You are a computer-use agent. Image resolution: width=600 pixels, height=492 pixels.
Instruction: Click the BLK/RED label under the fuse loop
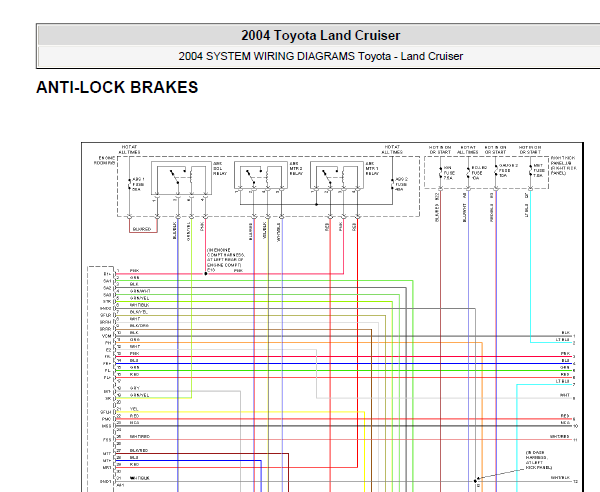(142, 229)
